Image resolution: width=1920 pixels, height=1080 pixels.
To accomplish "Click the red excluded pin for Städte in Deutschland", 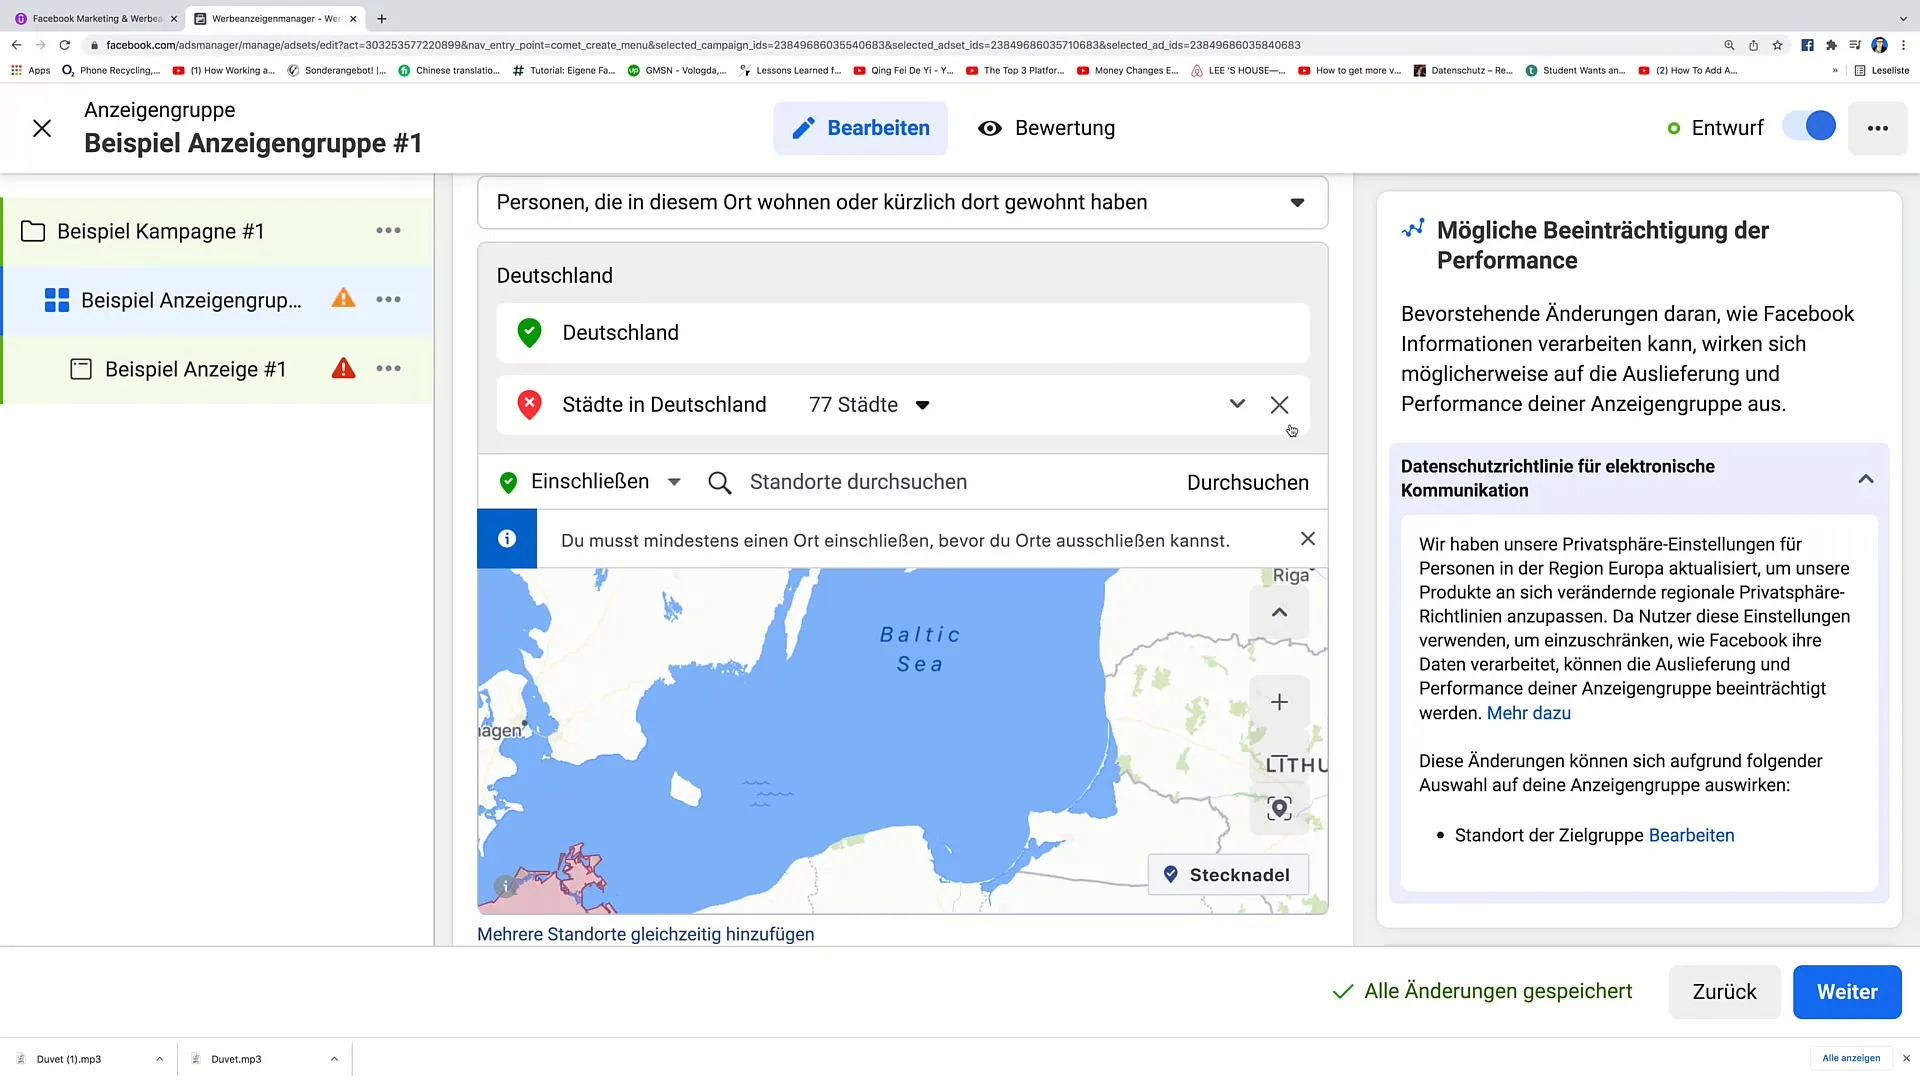I will [x=529, y=404].
